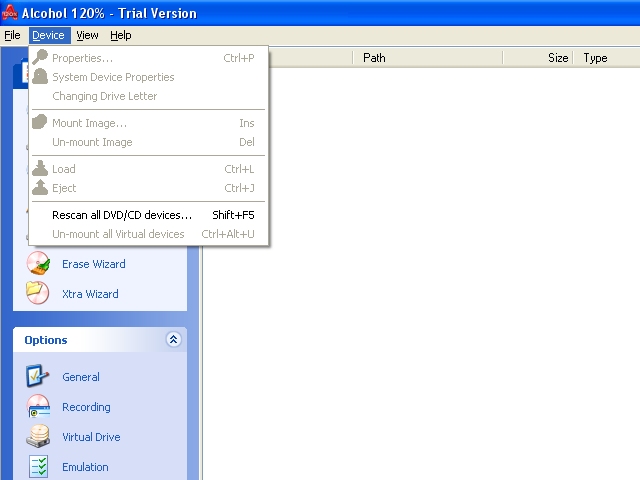
Task: Close the open Device menu
Action: click(x=49, y=36)
